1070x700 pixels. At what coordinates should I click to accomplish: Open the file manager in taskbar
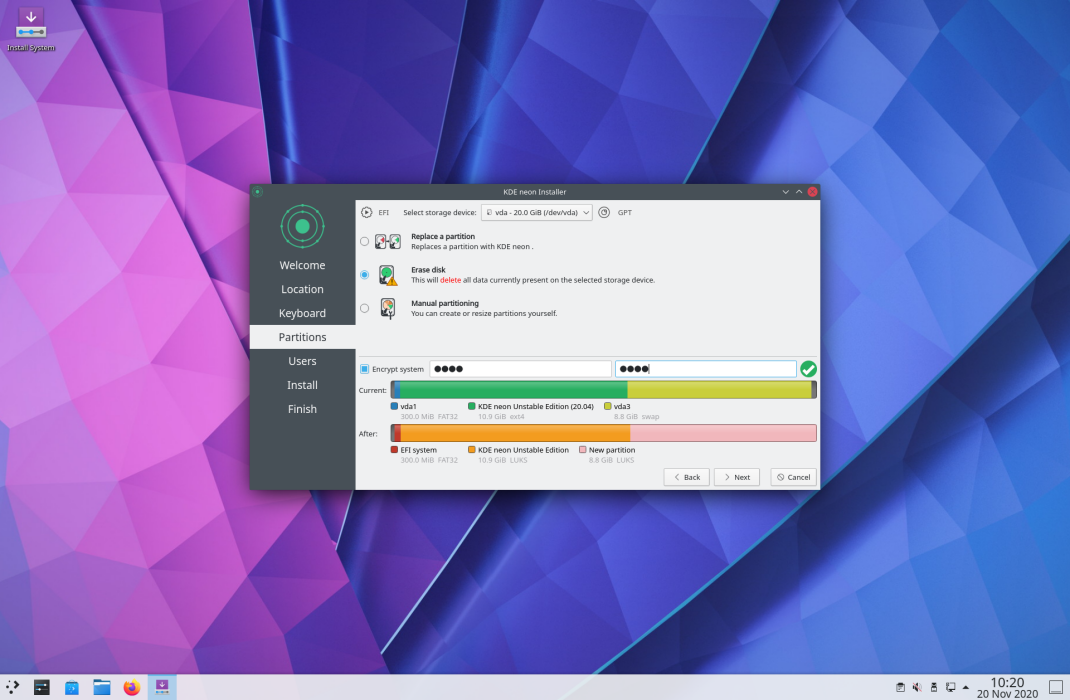(x=102, y=687)
